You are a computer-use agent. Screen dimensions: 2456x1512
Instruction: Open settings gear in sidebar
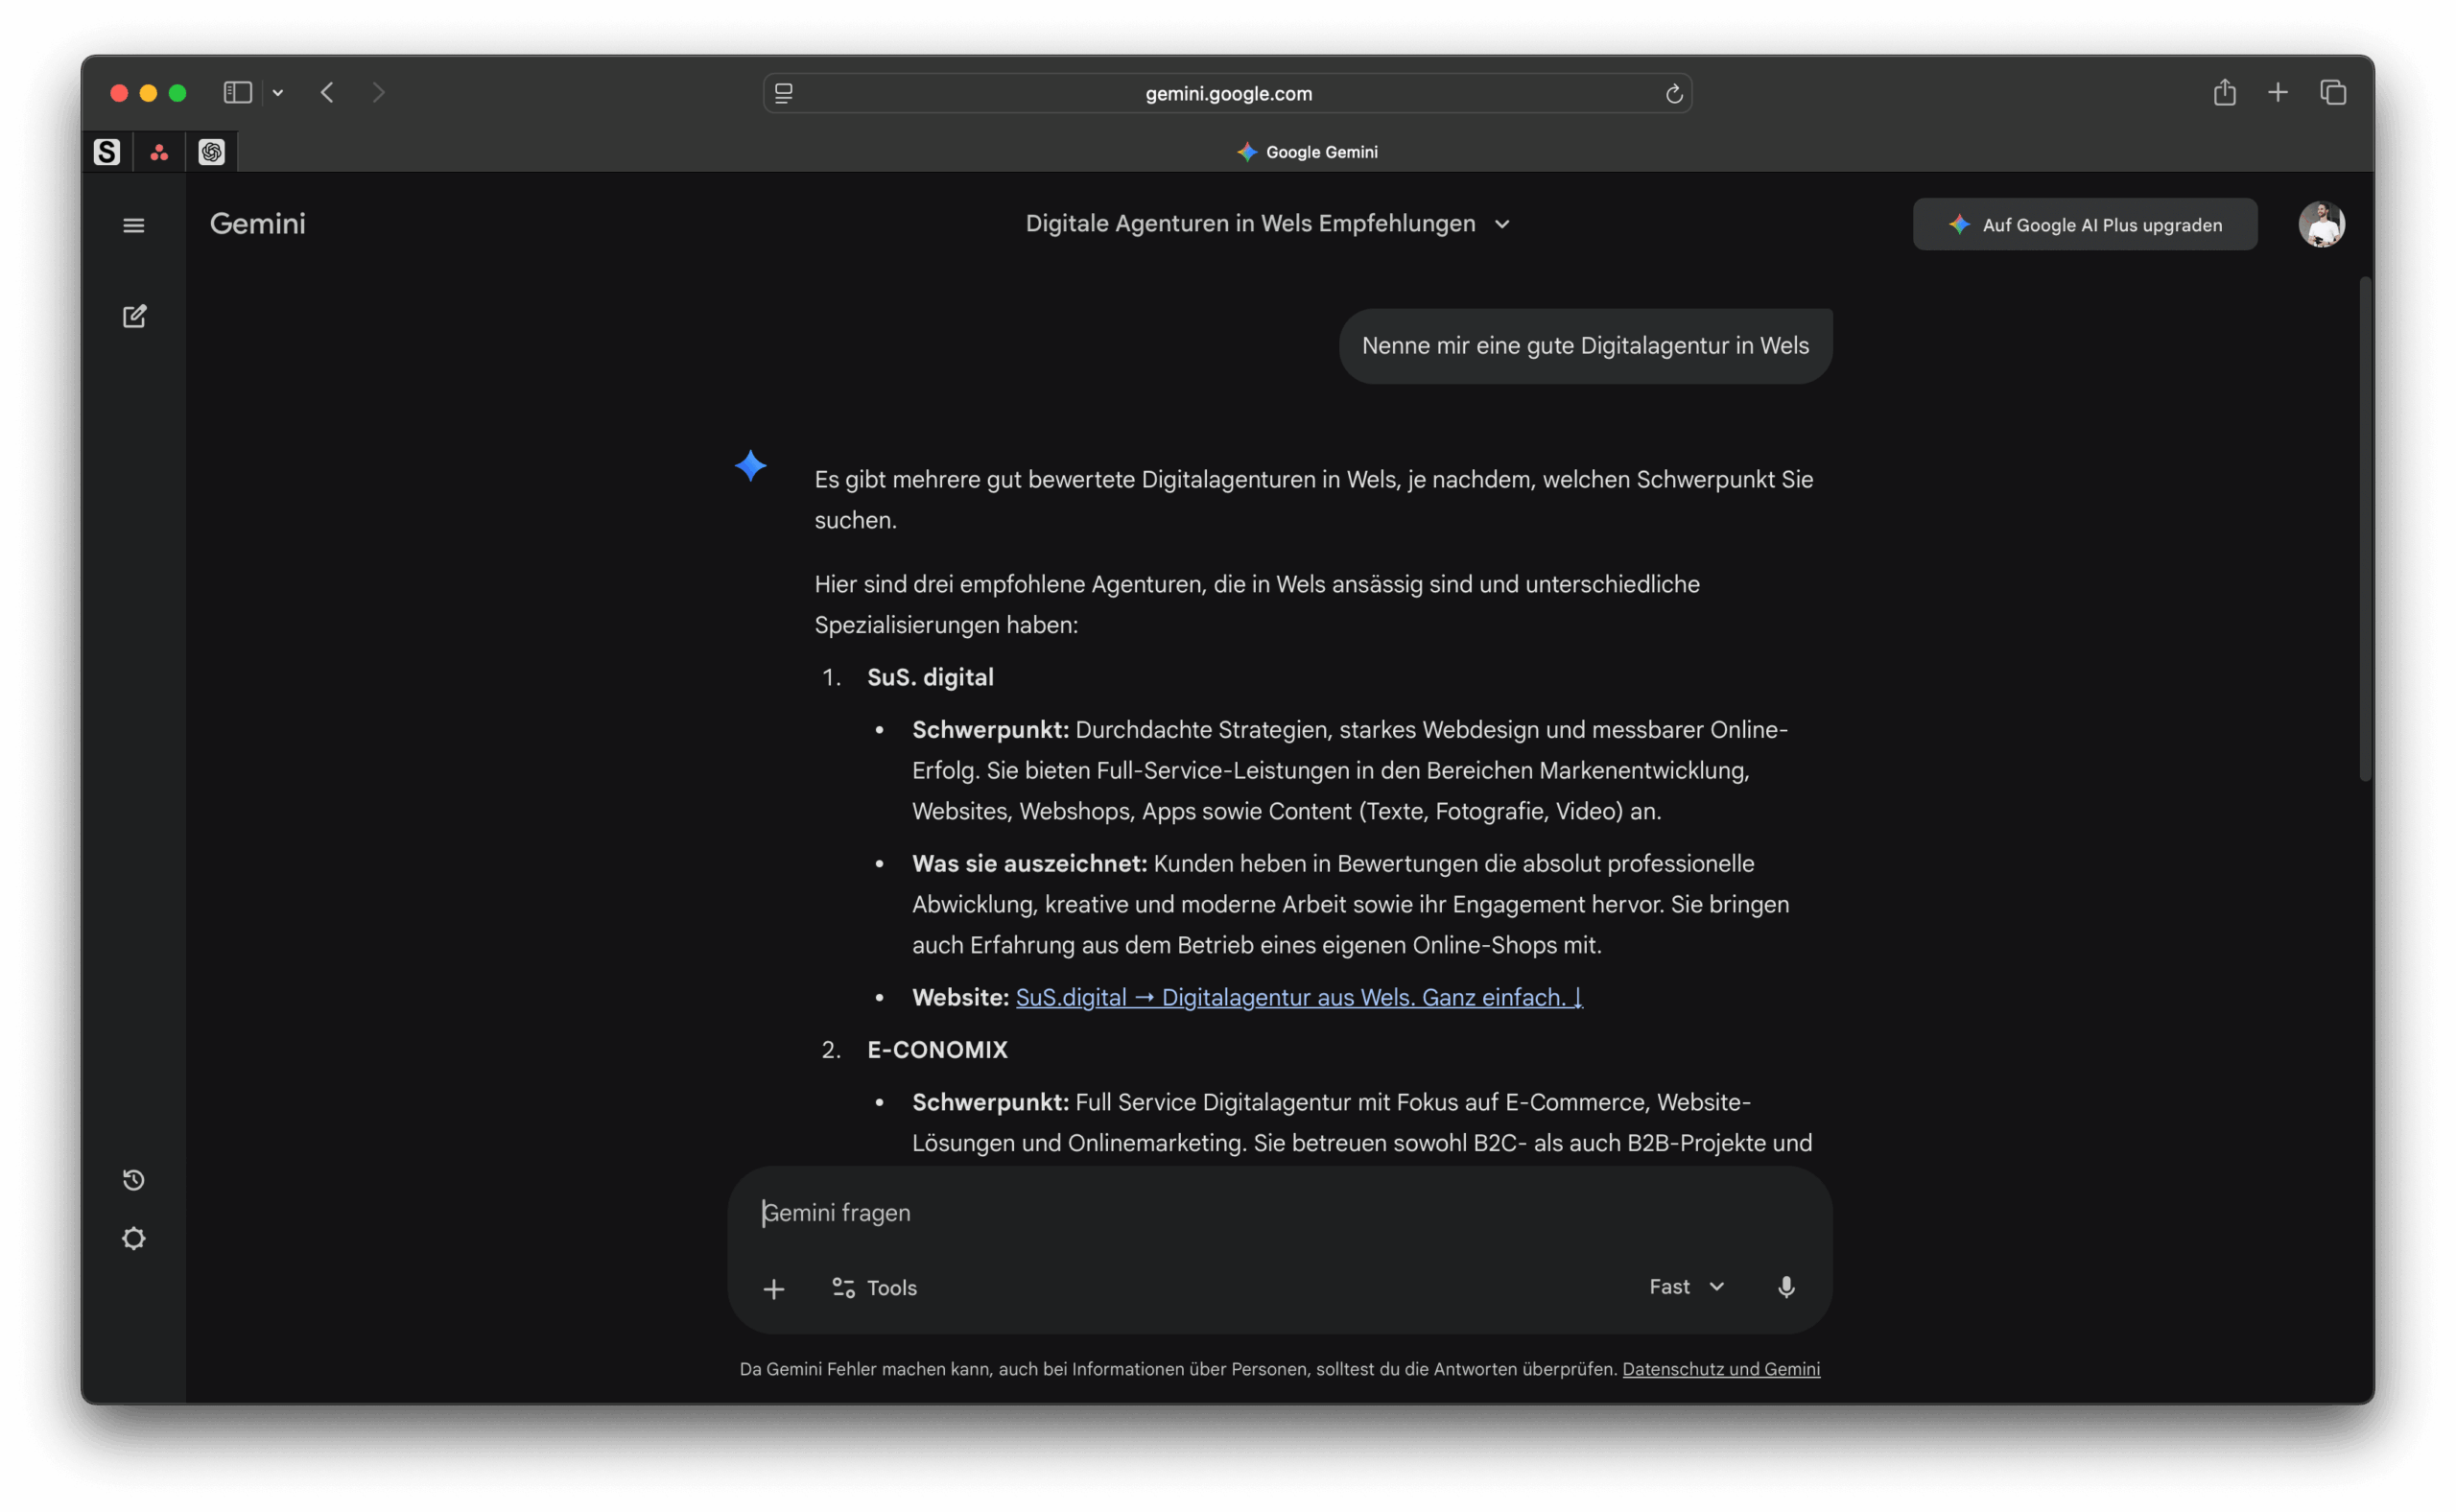[x=133, y=1239]
